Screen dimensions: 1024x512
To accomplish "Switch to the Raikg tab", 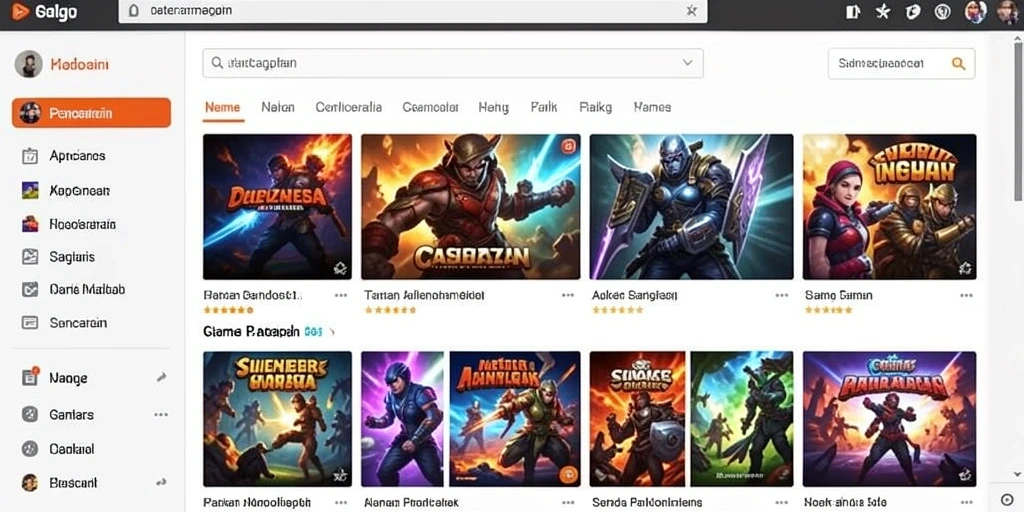I will (x=596, y=107).
